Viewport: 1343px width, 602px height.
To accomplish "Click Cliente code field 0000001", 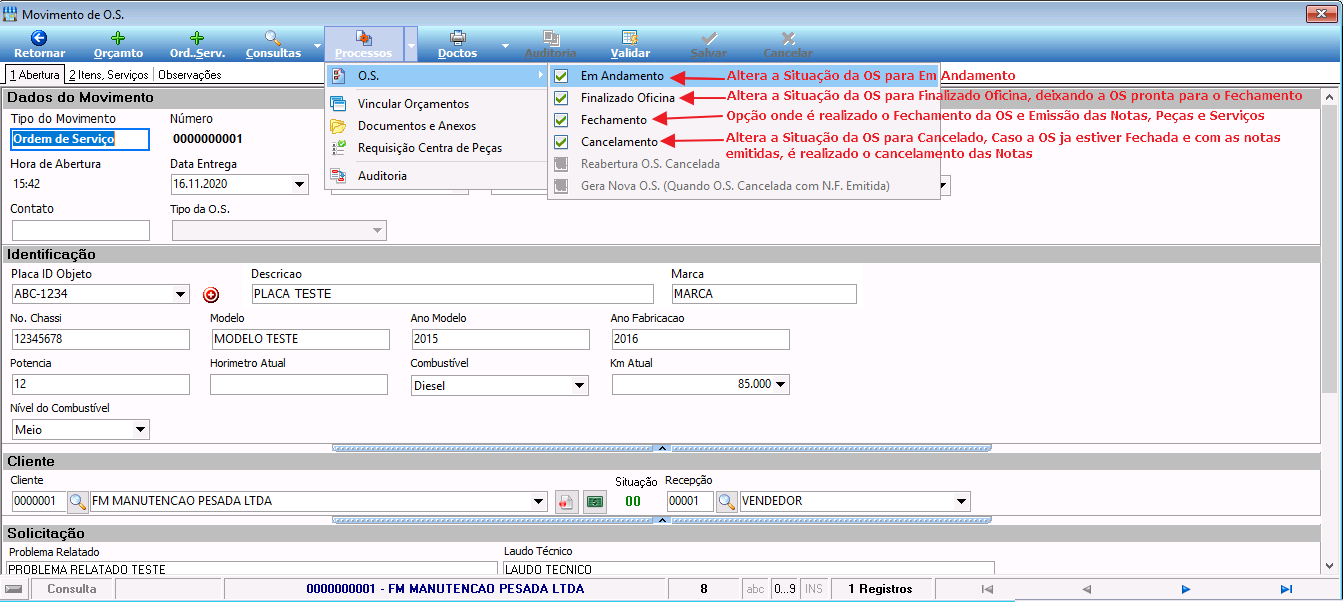I will coord(38,501).
